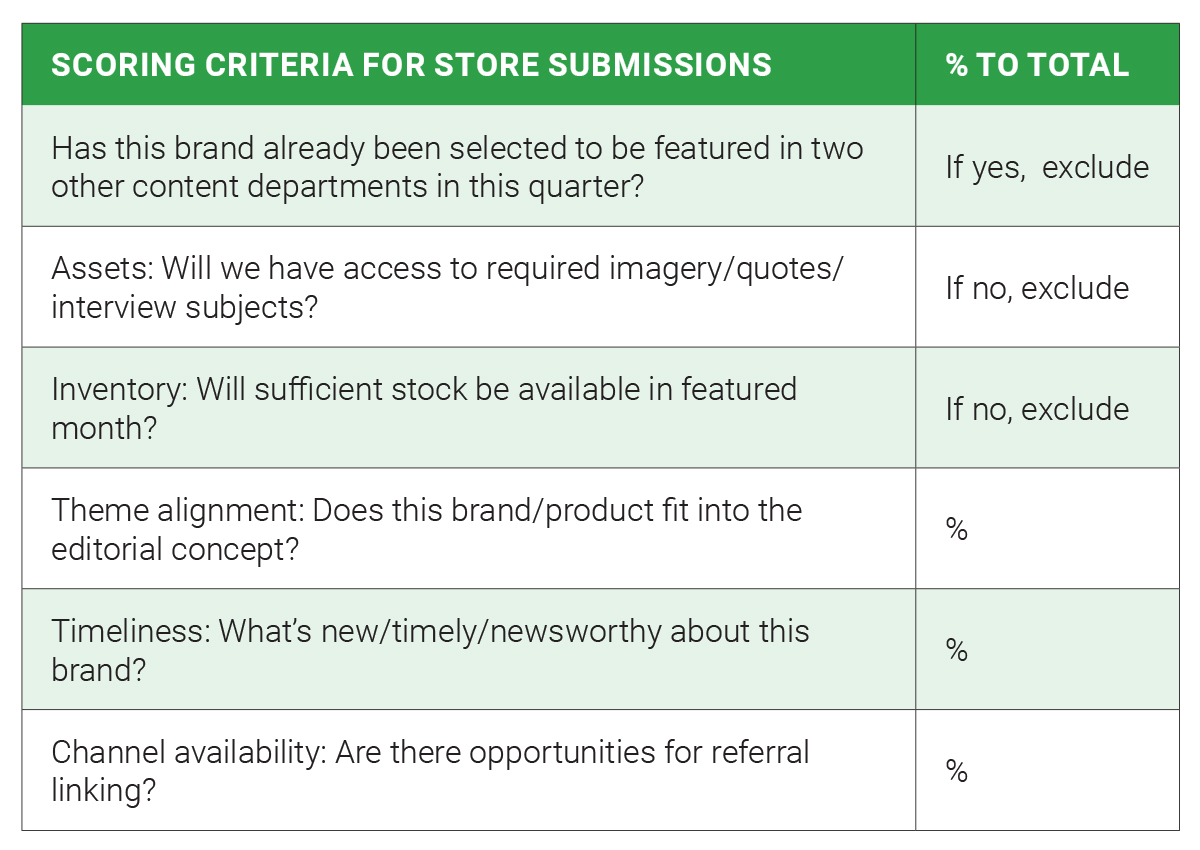
Task: Select the Theme alignment criteria cell
Action: pyautogui.click(x=468, y=529)
